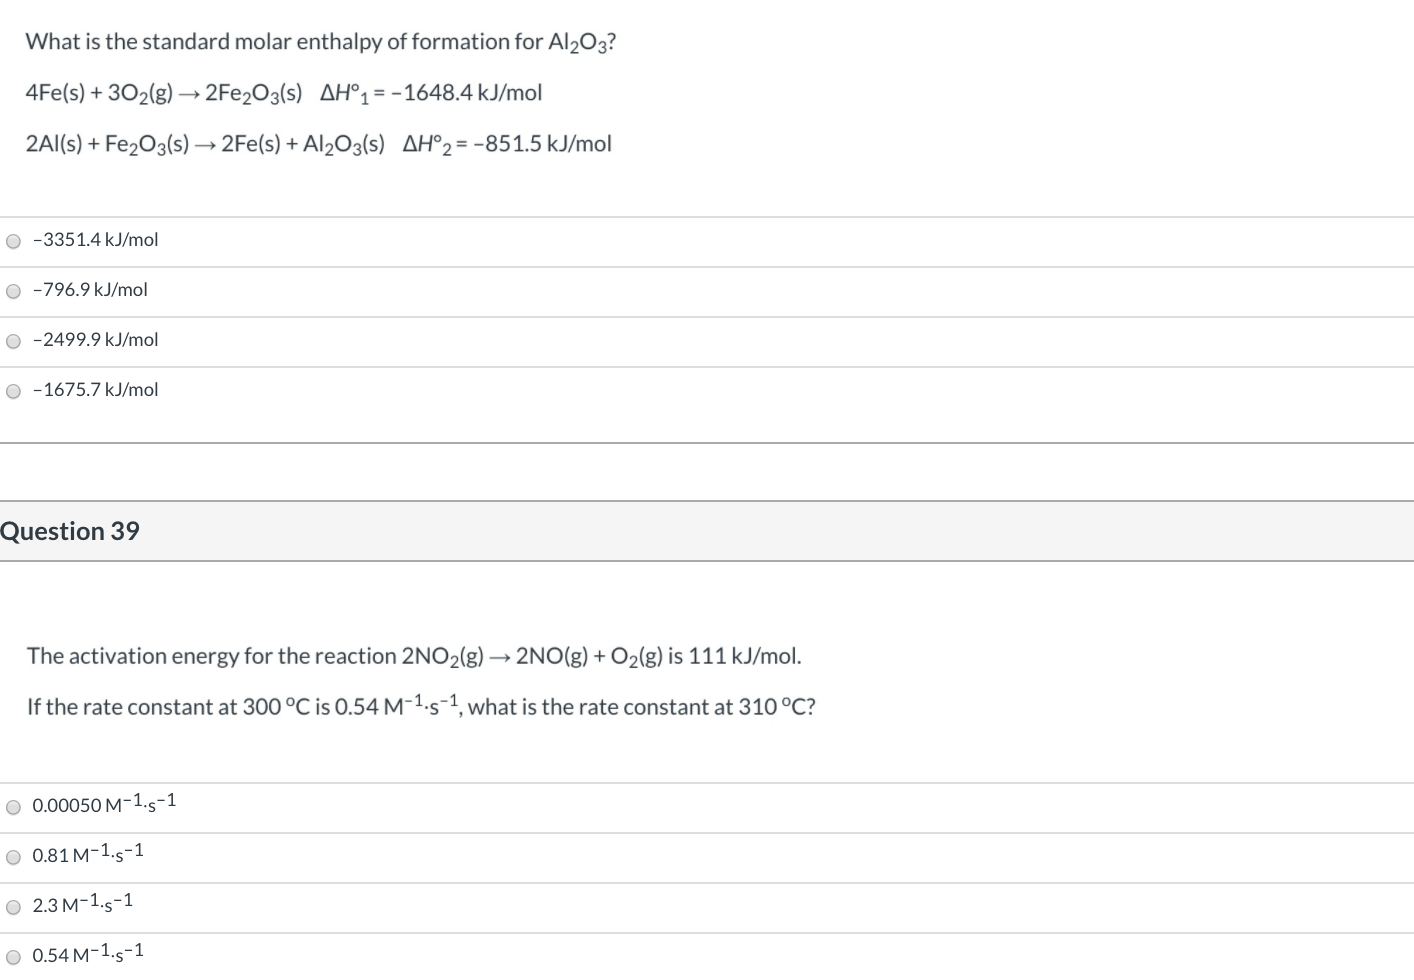Click the −796.9 kJ/mol answer label
The width and height of the screenshot is (1414, 980).
tap(90, 290)
